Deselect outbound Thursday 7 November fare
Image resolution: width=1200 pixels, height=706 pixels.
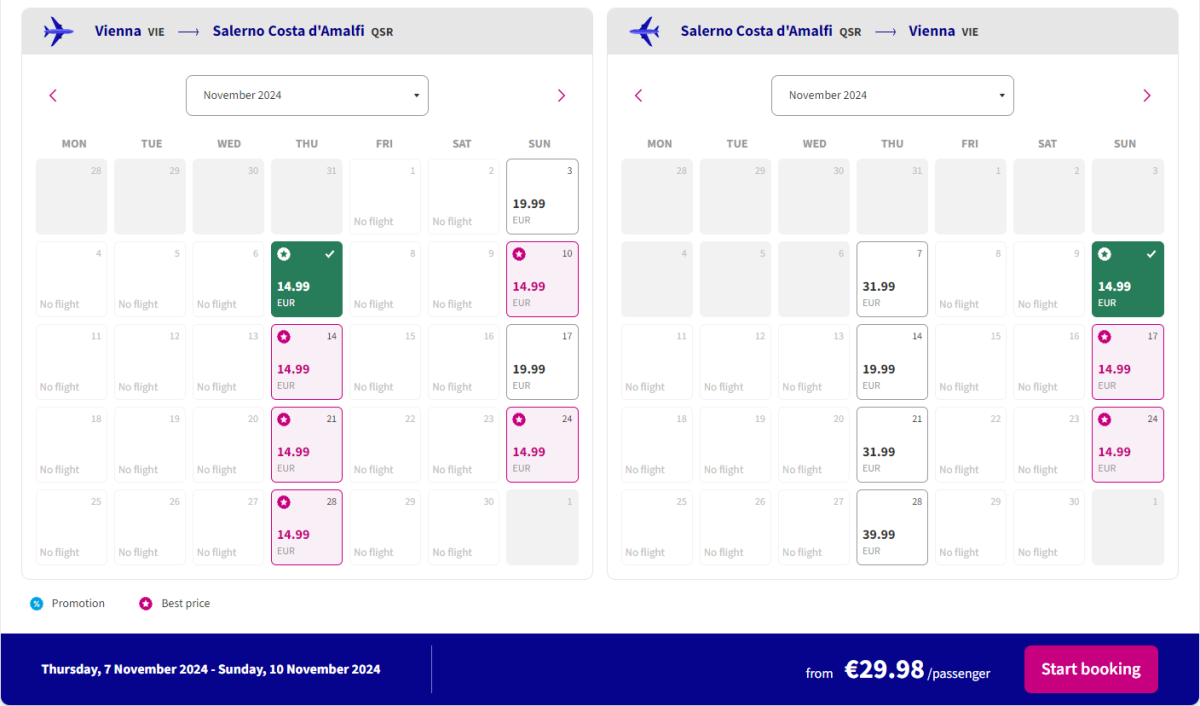click(306, 279)
